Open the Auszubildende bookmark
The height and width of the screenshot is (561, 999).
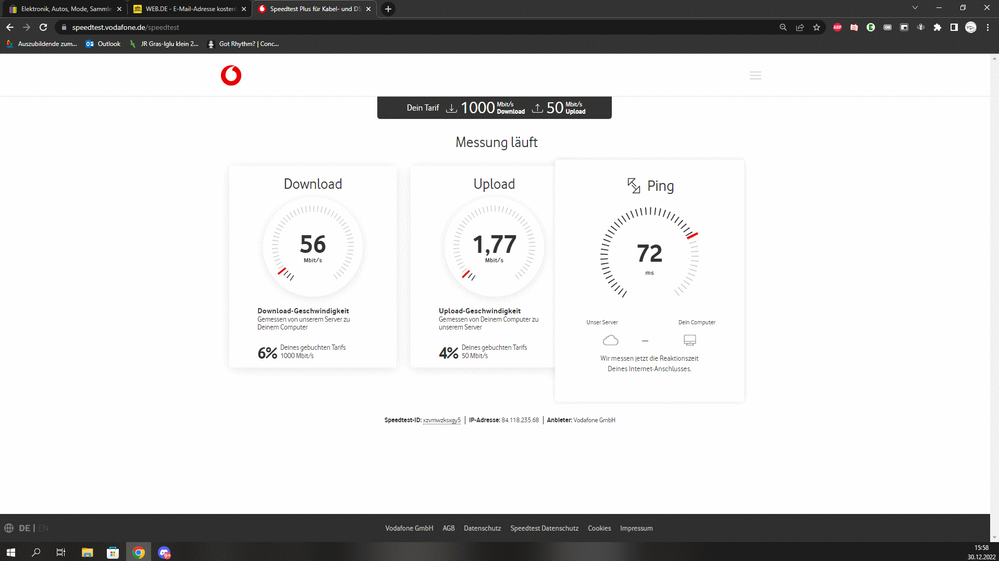[x=42, y=44]
